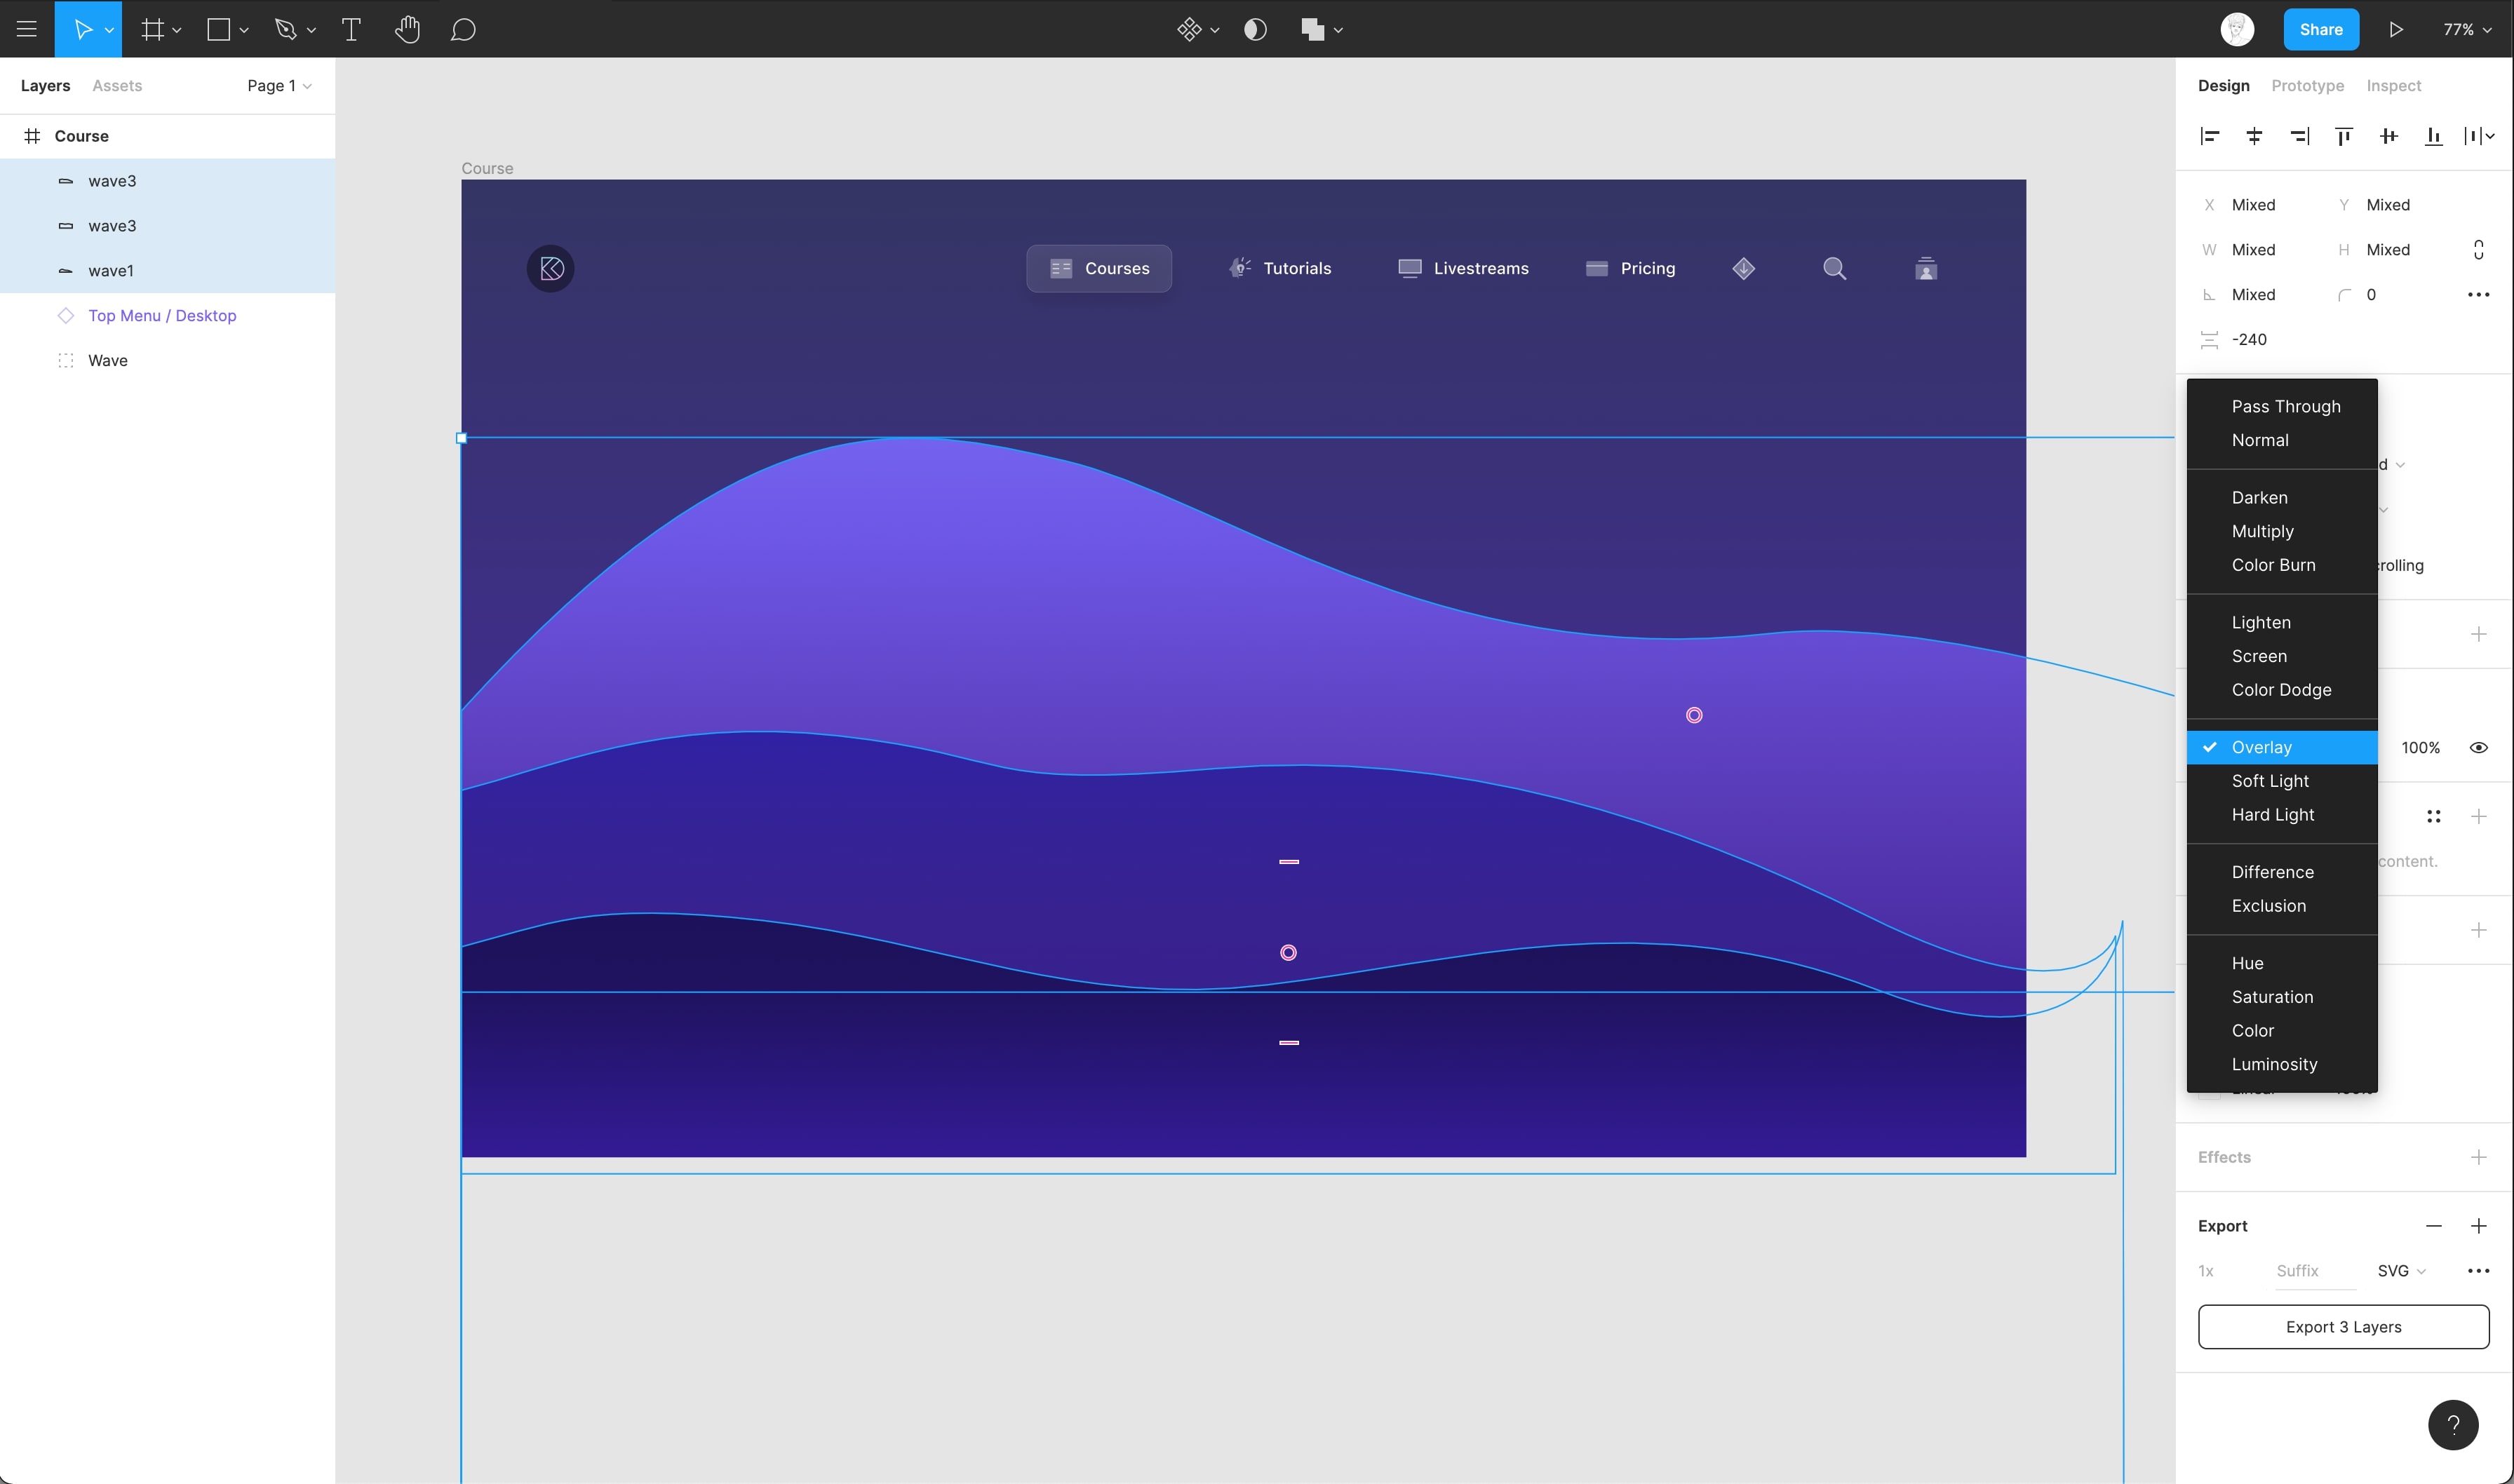Image resolution: width=2514 pixels, height=1484 pixels.
Task: Toggle constrain proportions lock
Action: coord(2478,250)
